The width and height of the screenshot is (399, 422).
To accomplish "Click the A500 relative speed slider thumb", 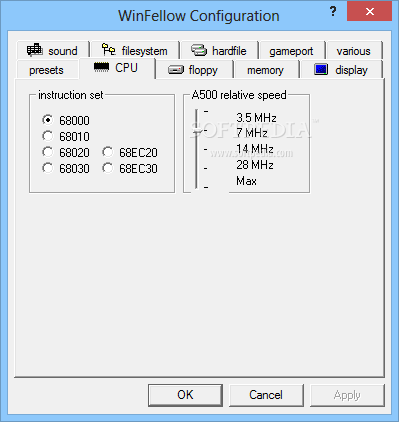I will [x=197, y=132].
